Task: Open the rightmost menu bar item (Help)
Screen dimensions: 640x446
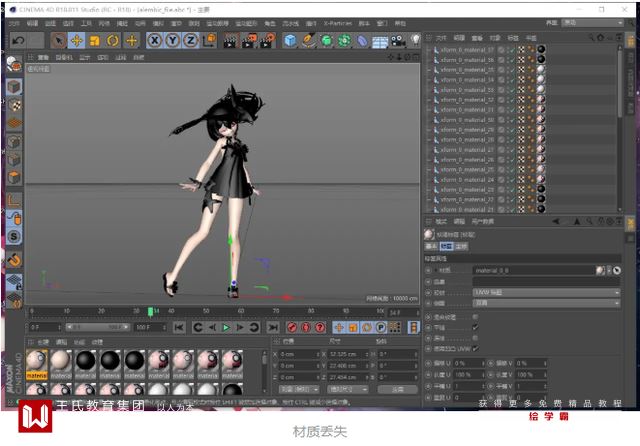Action: pyautogui.click(x=400, y=23)
